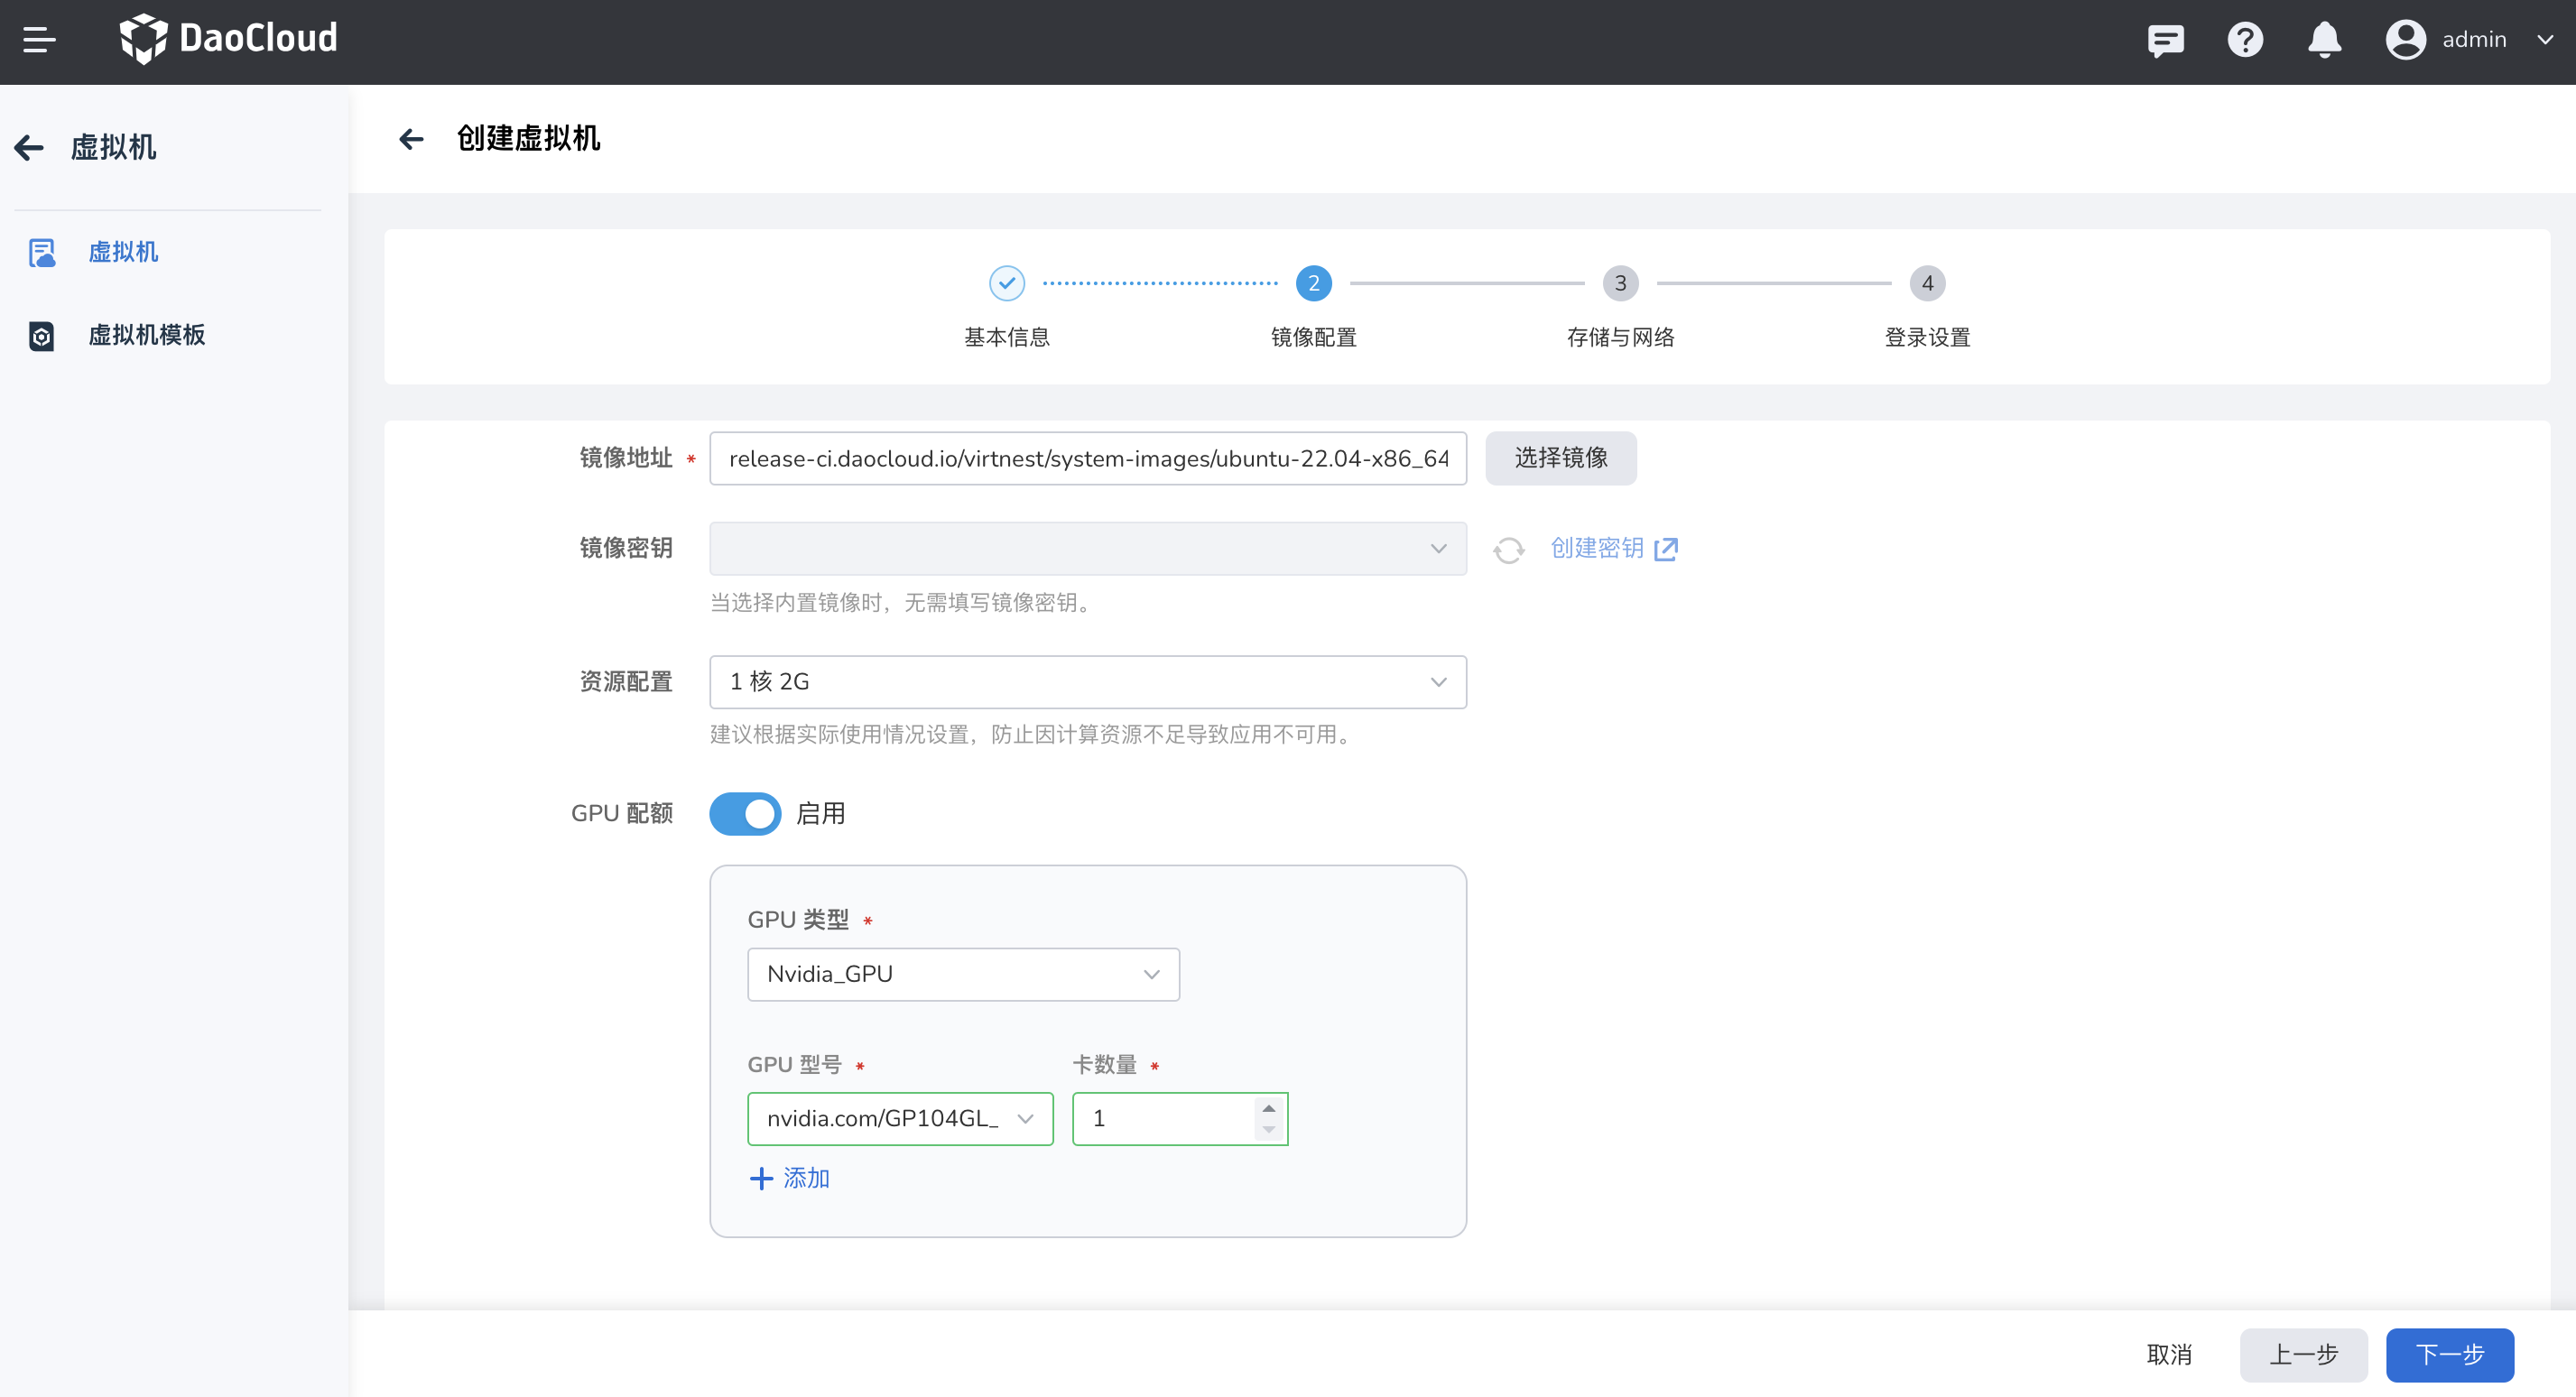Enable the GPU 配额 toggle

click(745, 814)
